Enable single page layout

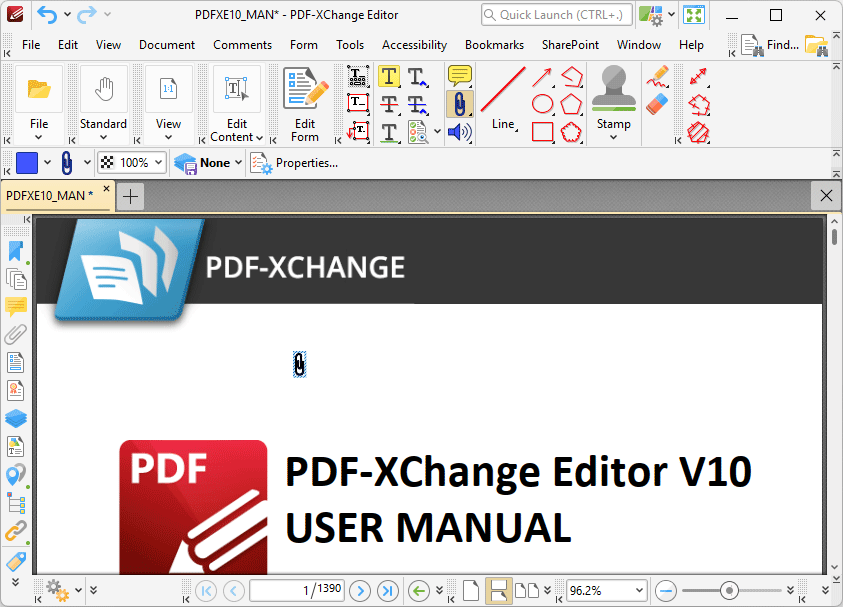click(471, 590)
